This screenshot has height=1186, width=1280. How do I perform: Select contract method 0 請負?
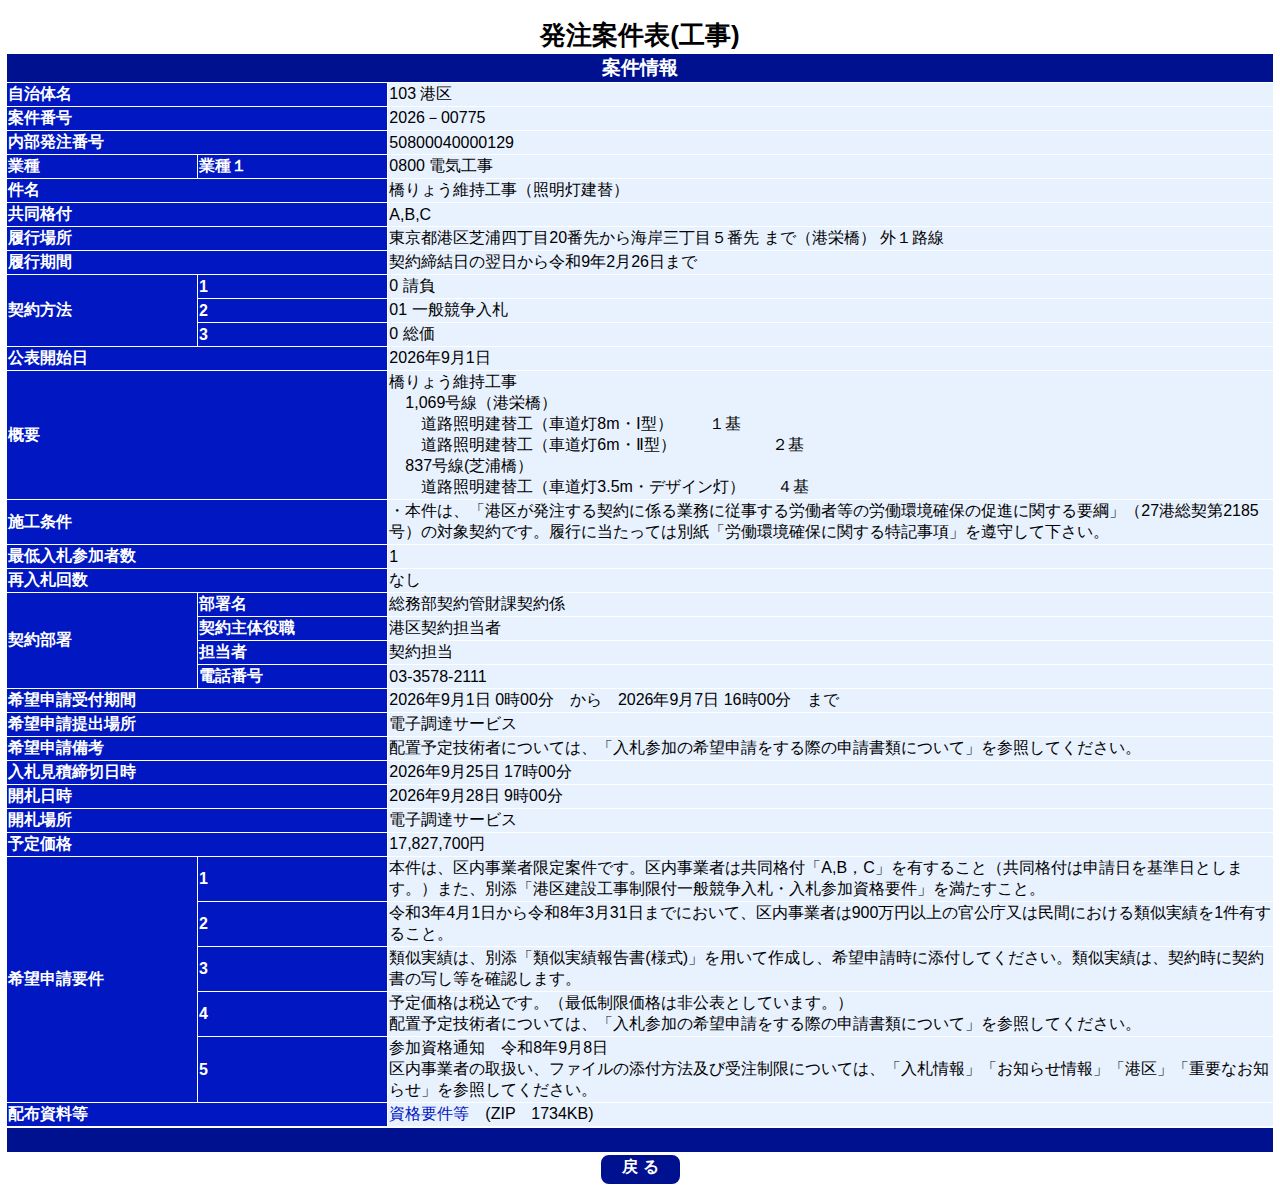click(412, 286)
